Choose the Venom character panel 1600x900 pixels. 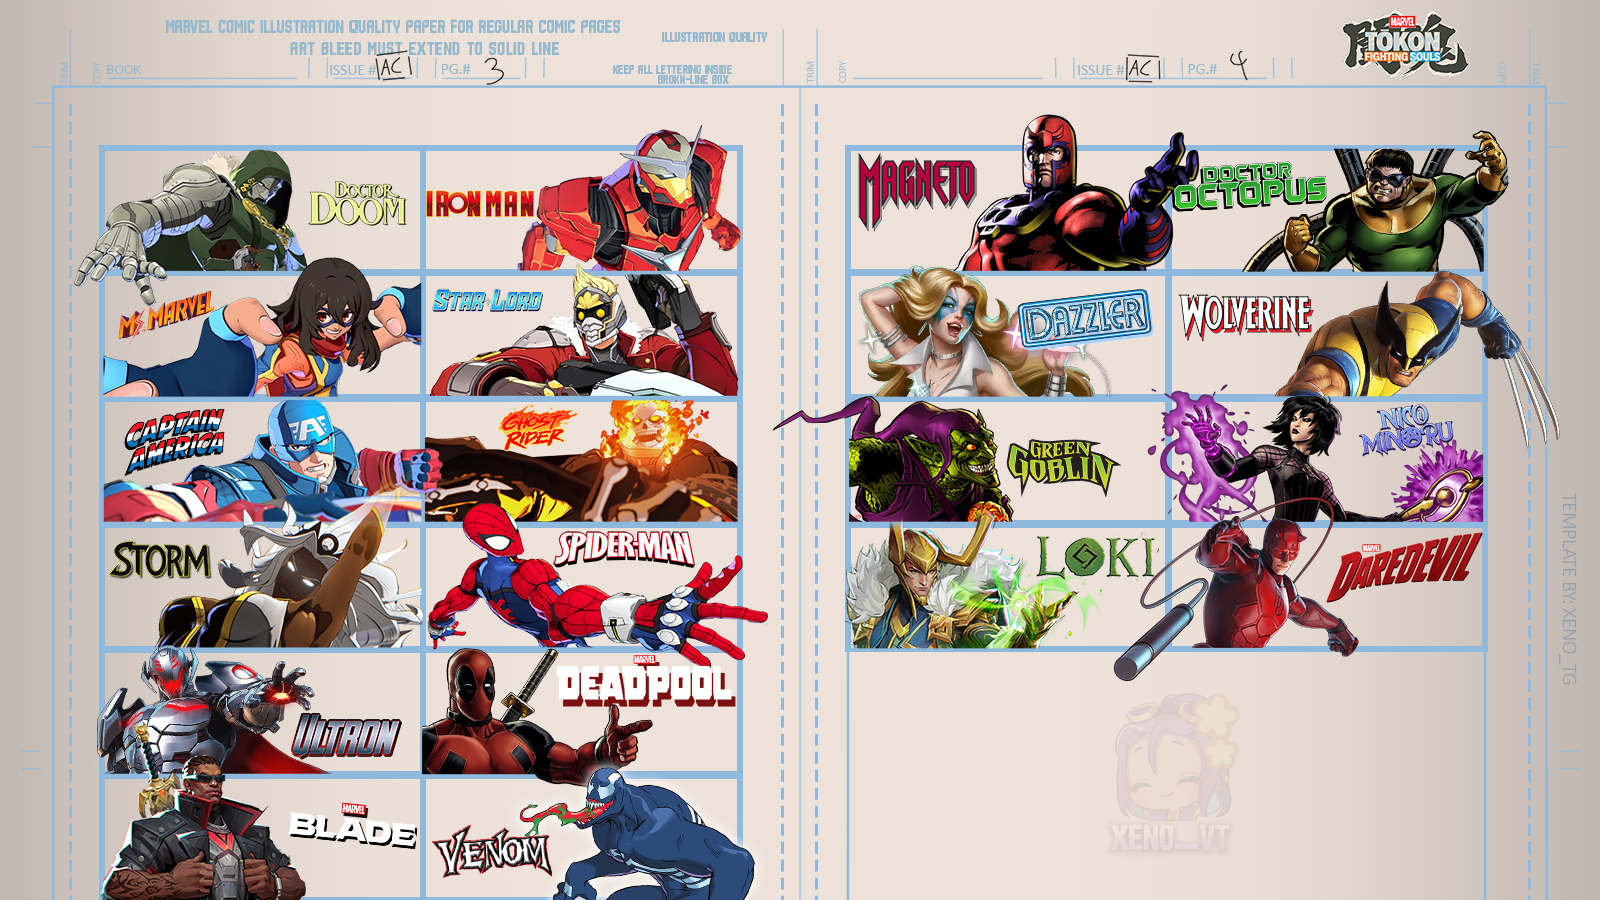582,840
